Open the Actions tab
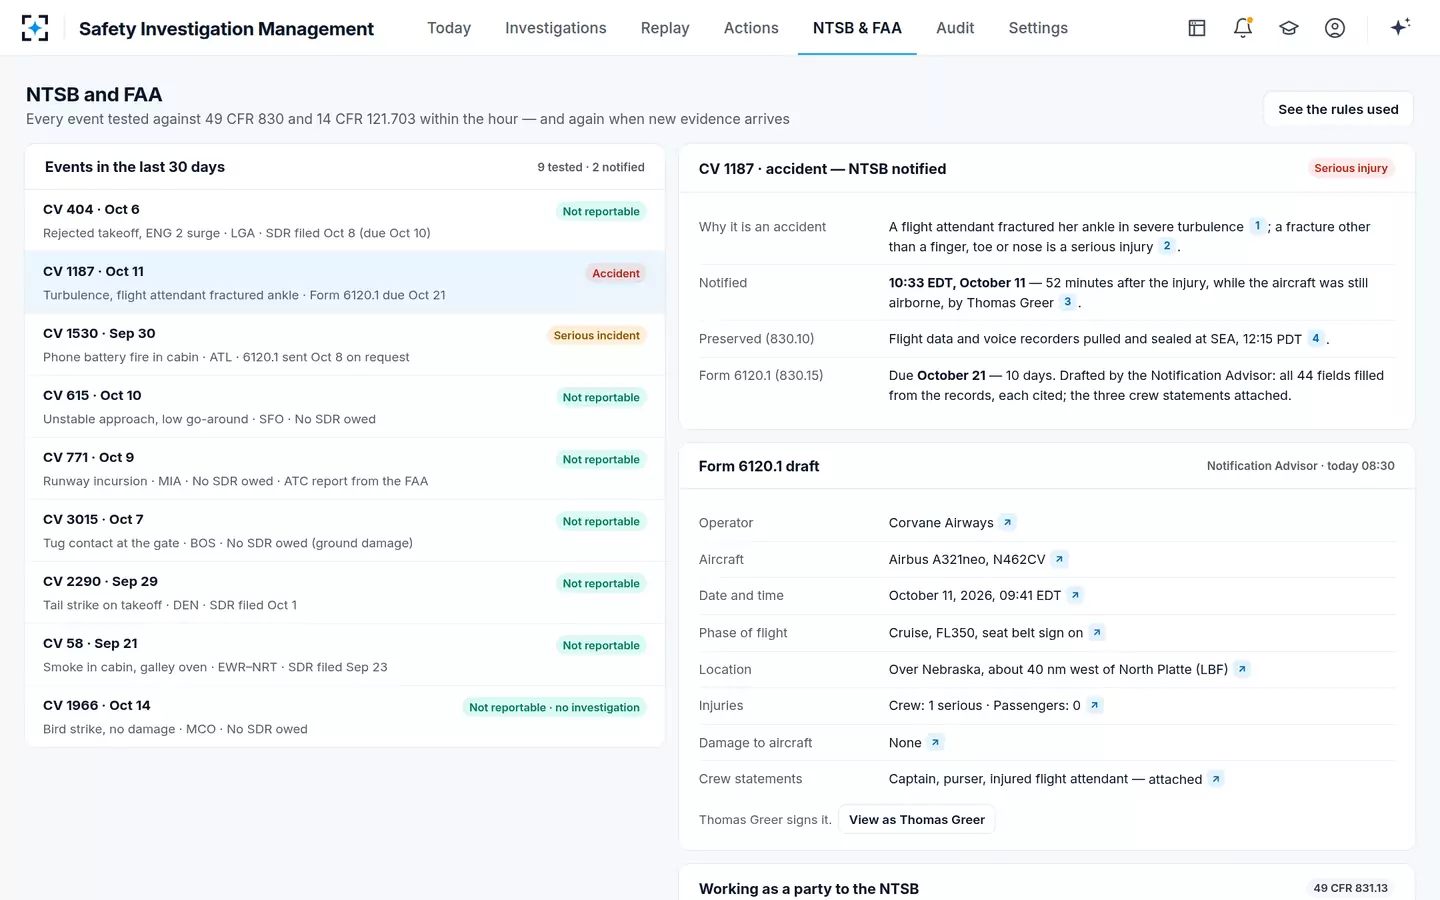 click(x=751, y=28)
